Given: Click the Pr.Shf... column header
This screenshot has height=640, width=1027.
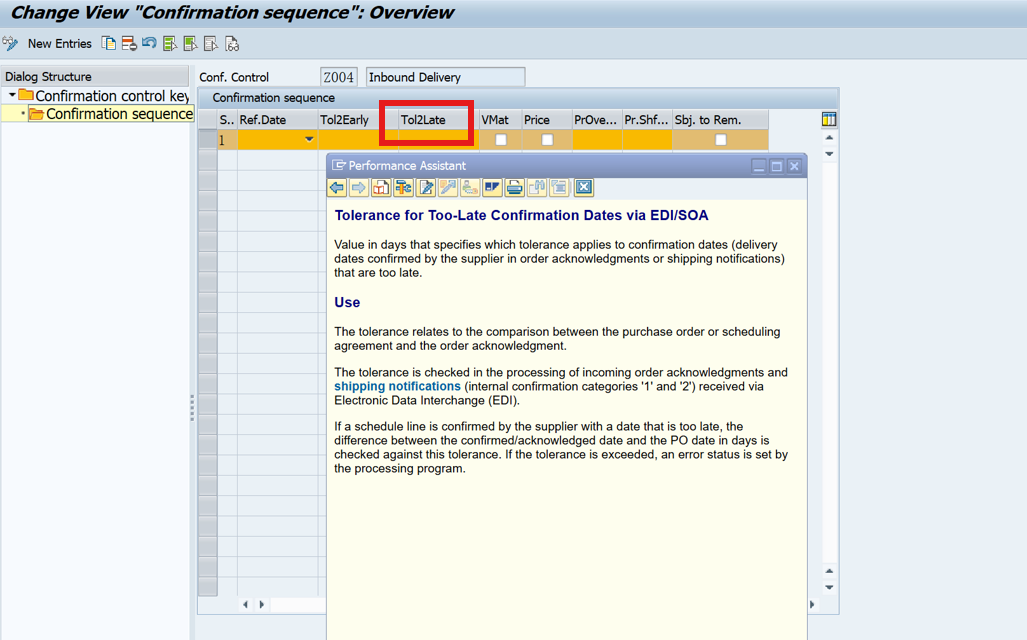Looking at the screenshot, I should click(646, 120).
